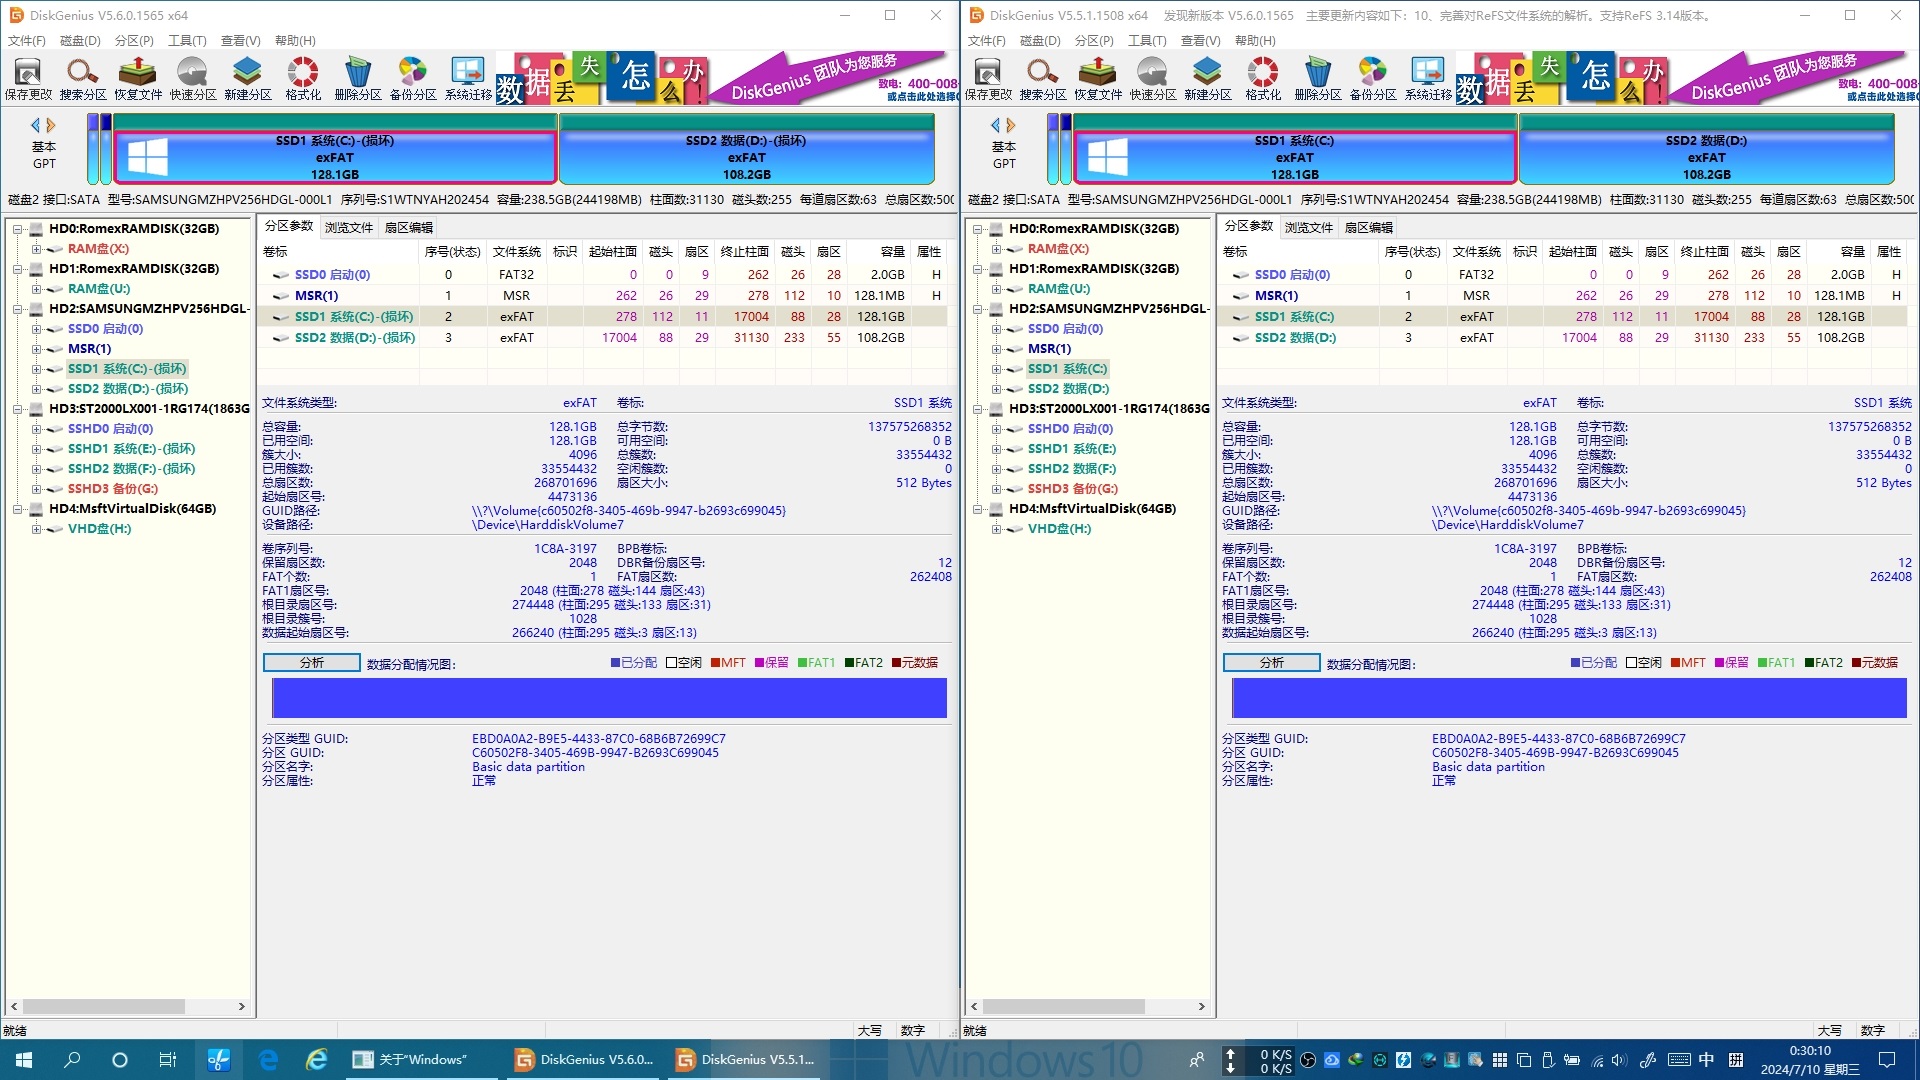Open 帮助(H) menu in V5.5.1 window
The image size is (1920, 1080).
coord(1255,41)
